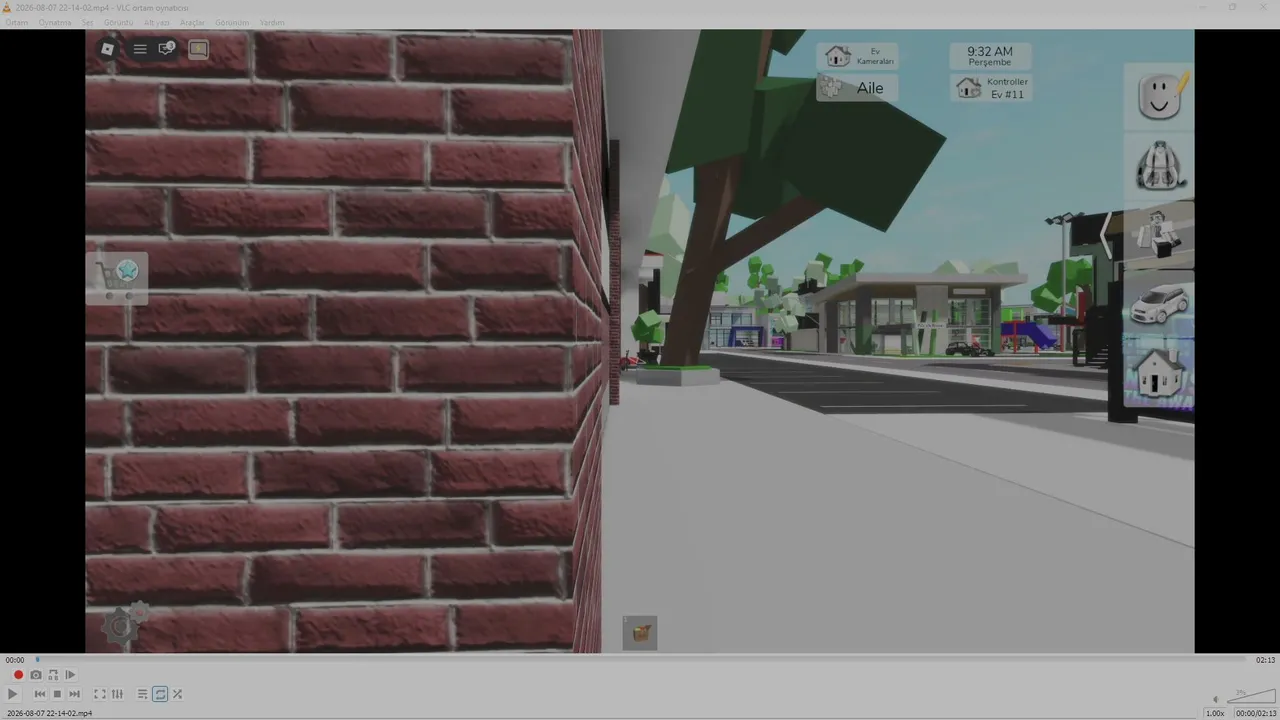Image resolution: width=1280 pixels, height=720 pixels.
Task: Stop playback with the square button
Action: pos(57,694)
